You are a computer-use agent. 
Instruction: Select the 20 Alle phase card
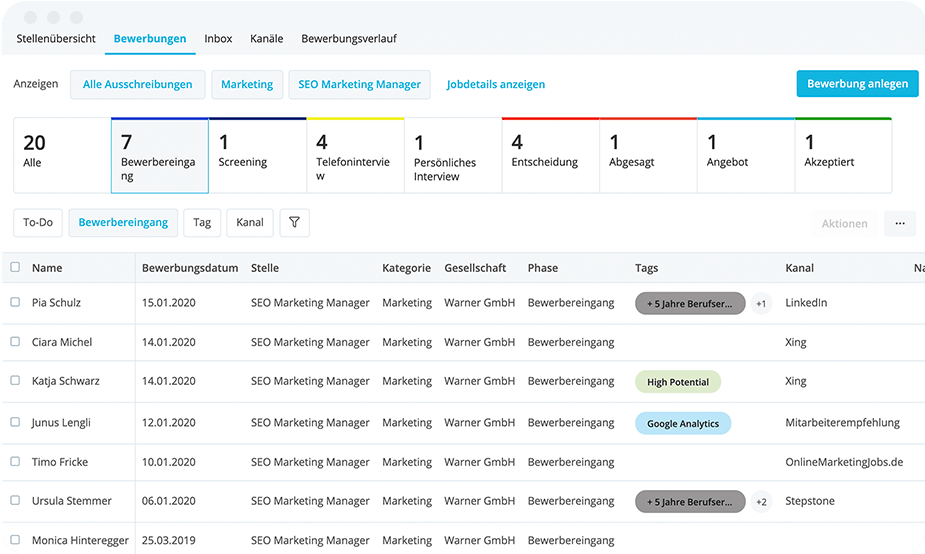[x=62, y=155]
